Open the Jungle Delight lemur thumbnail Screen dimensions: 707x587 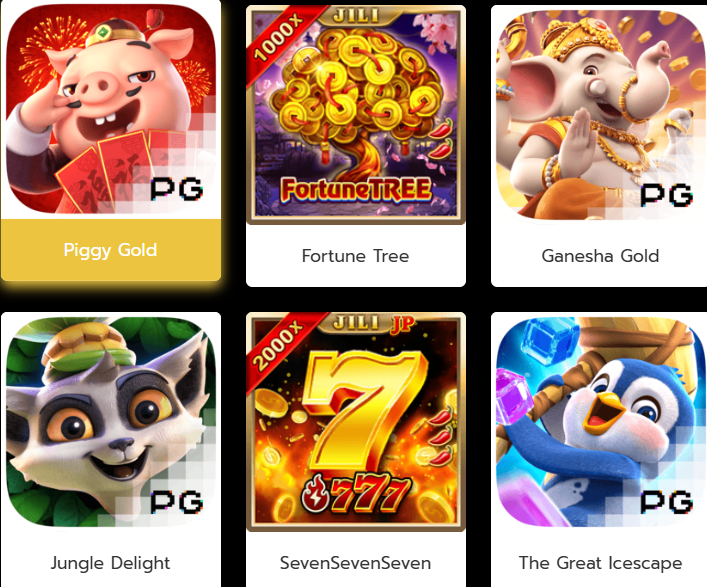coord(111,422)
